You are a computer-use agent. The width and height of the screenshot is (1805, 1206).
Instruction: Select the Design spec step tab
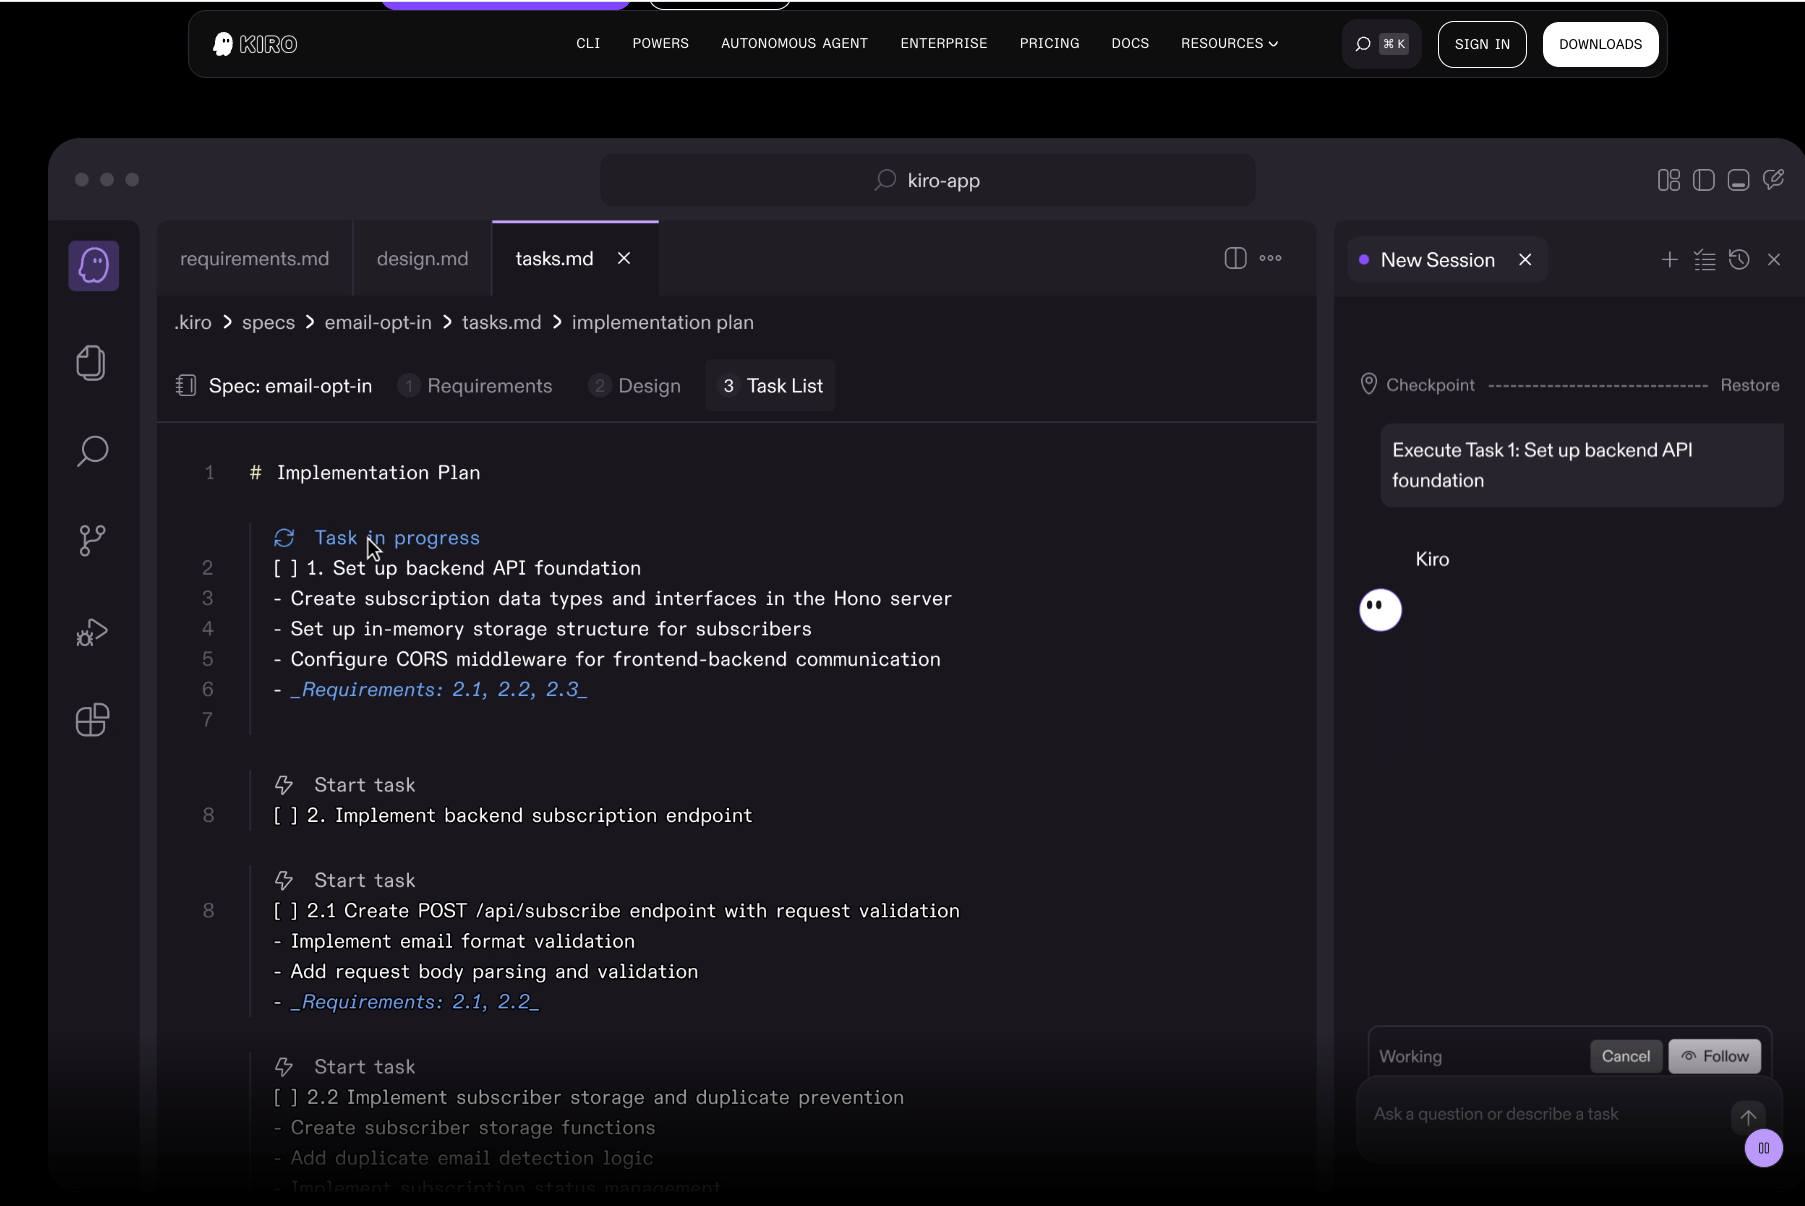pos(635,386)
